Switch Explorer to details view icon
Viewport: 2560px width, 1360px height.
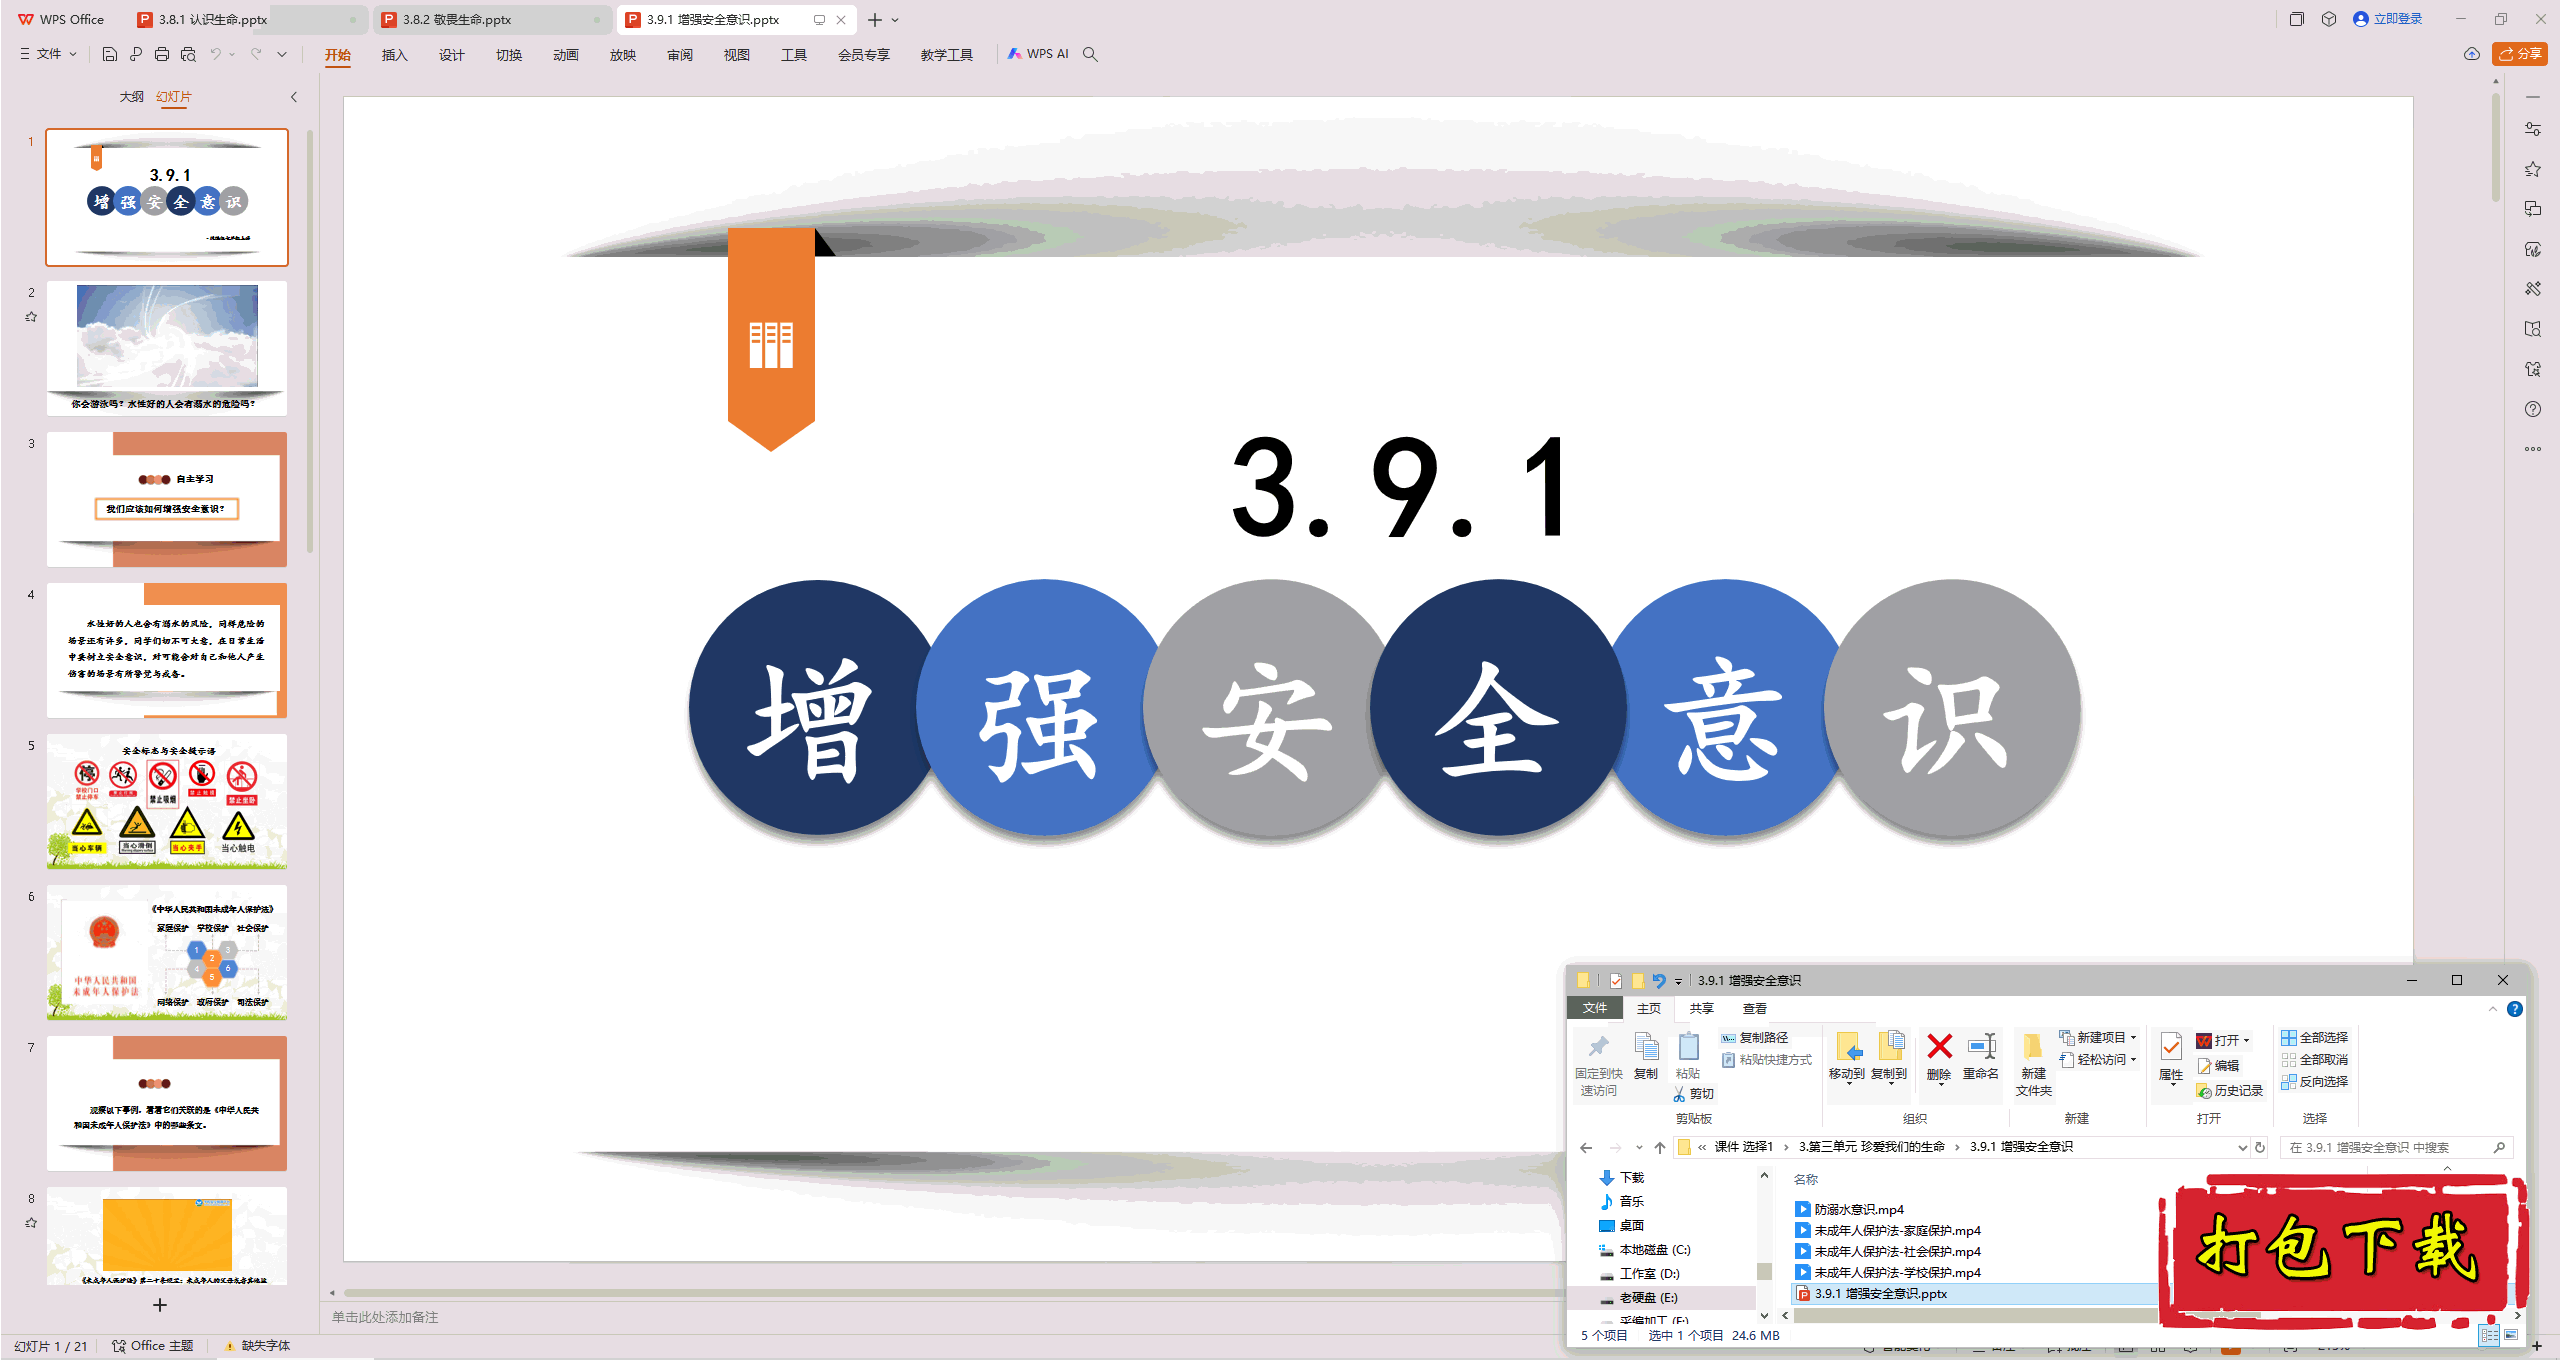(2489, 1335)
